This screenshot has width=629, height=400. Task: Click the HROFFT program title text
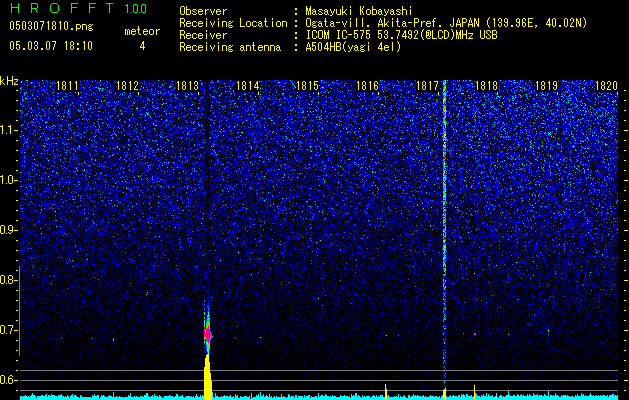[x=63, y=8]
